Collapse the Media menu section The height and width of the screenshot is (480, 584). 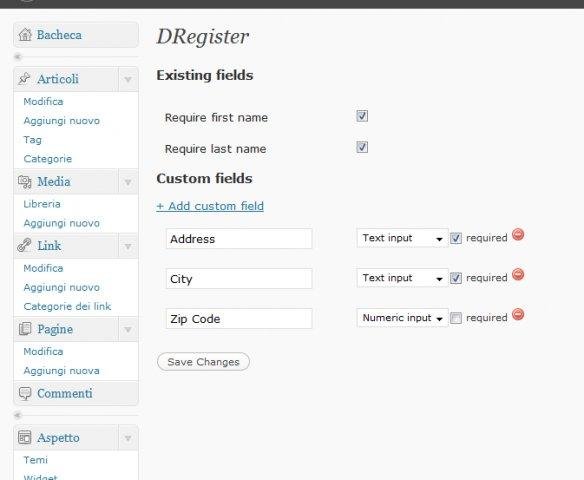tap(128, 182)
